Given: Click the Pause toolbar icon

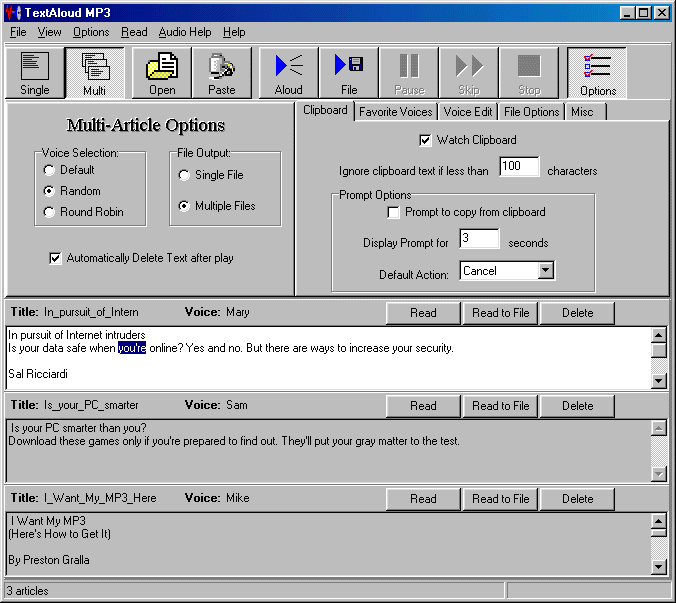Looking at the screenshot, I should point(409,73).
